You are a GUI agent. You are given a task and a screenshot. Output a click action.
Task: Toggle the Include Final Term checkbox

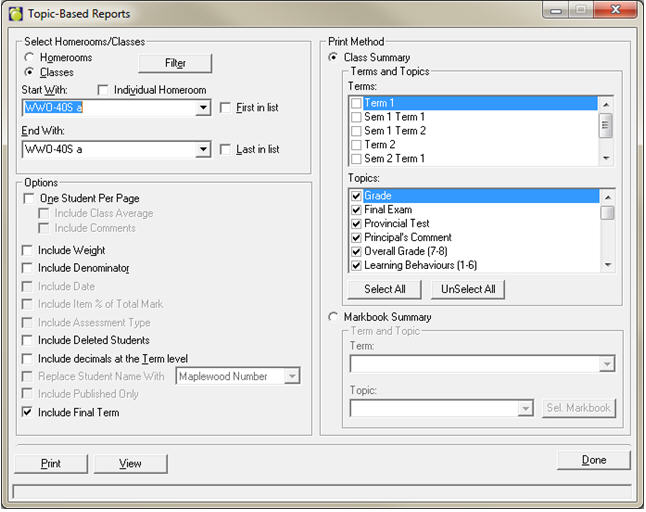pyautogui.click(x=29, y=413)
